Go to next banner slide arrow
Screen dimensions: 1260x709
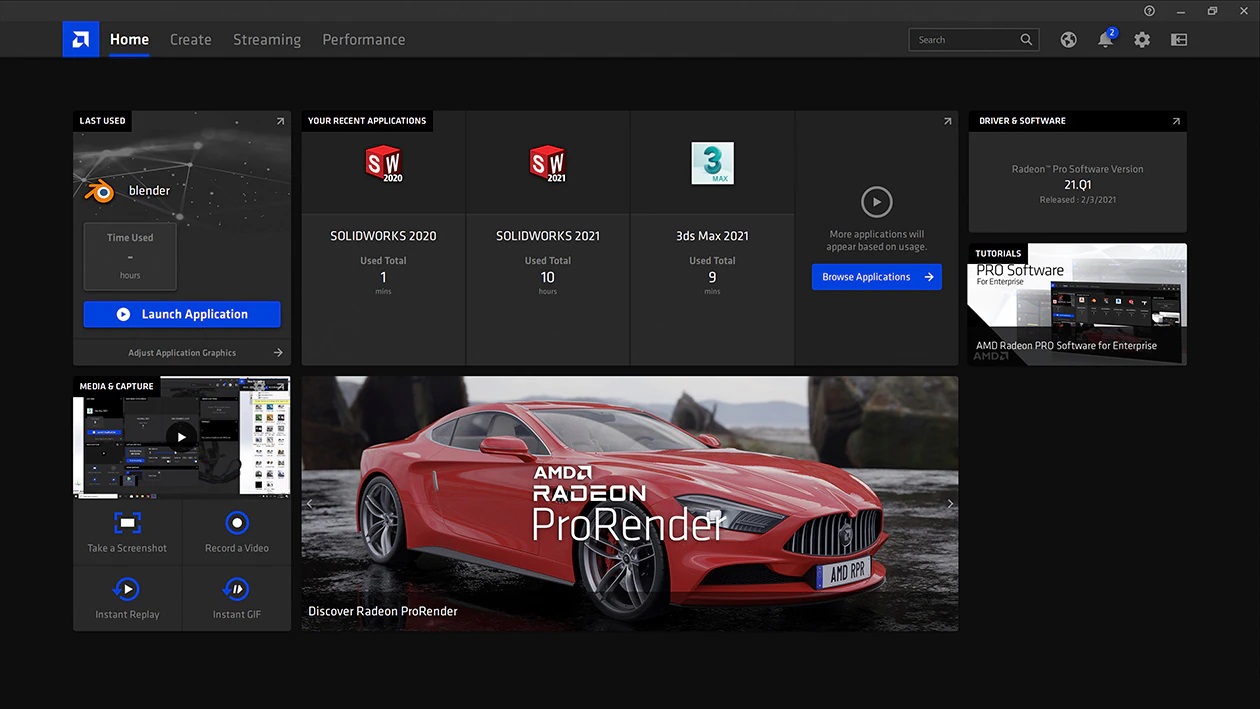pos(949,504)
